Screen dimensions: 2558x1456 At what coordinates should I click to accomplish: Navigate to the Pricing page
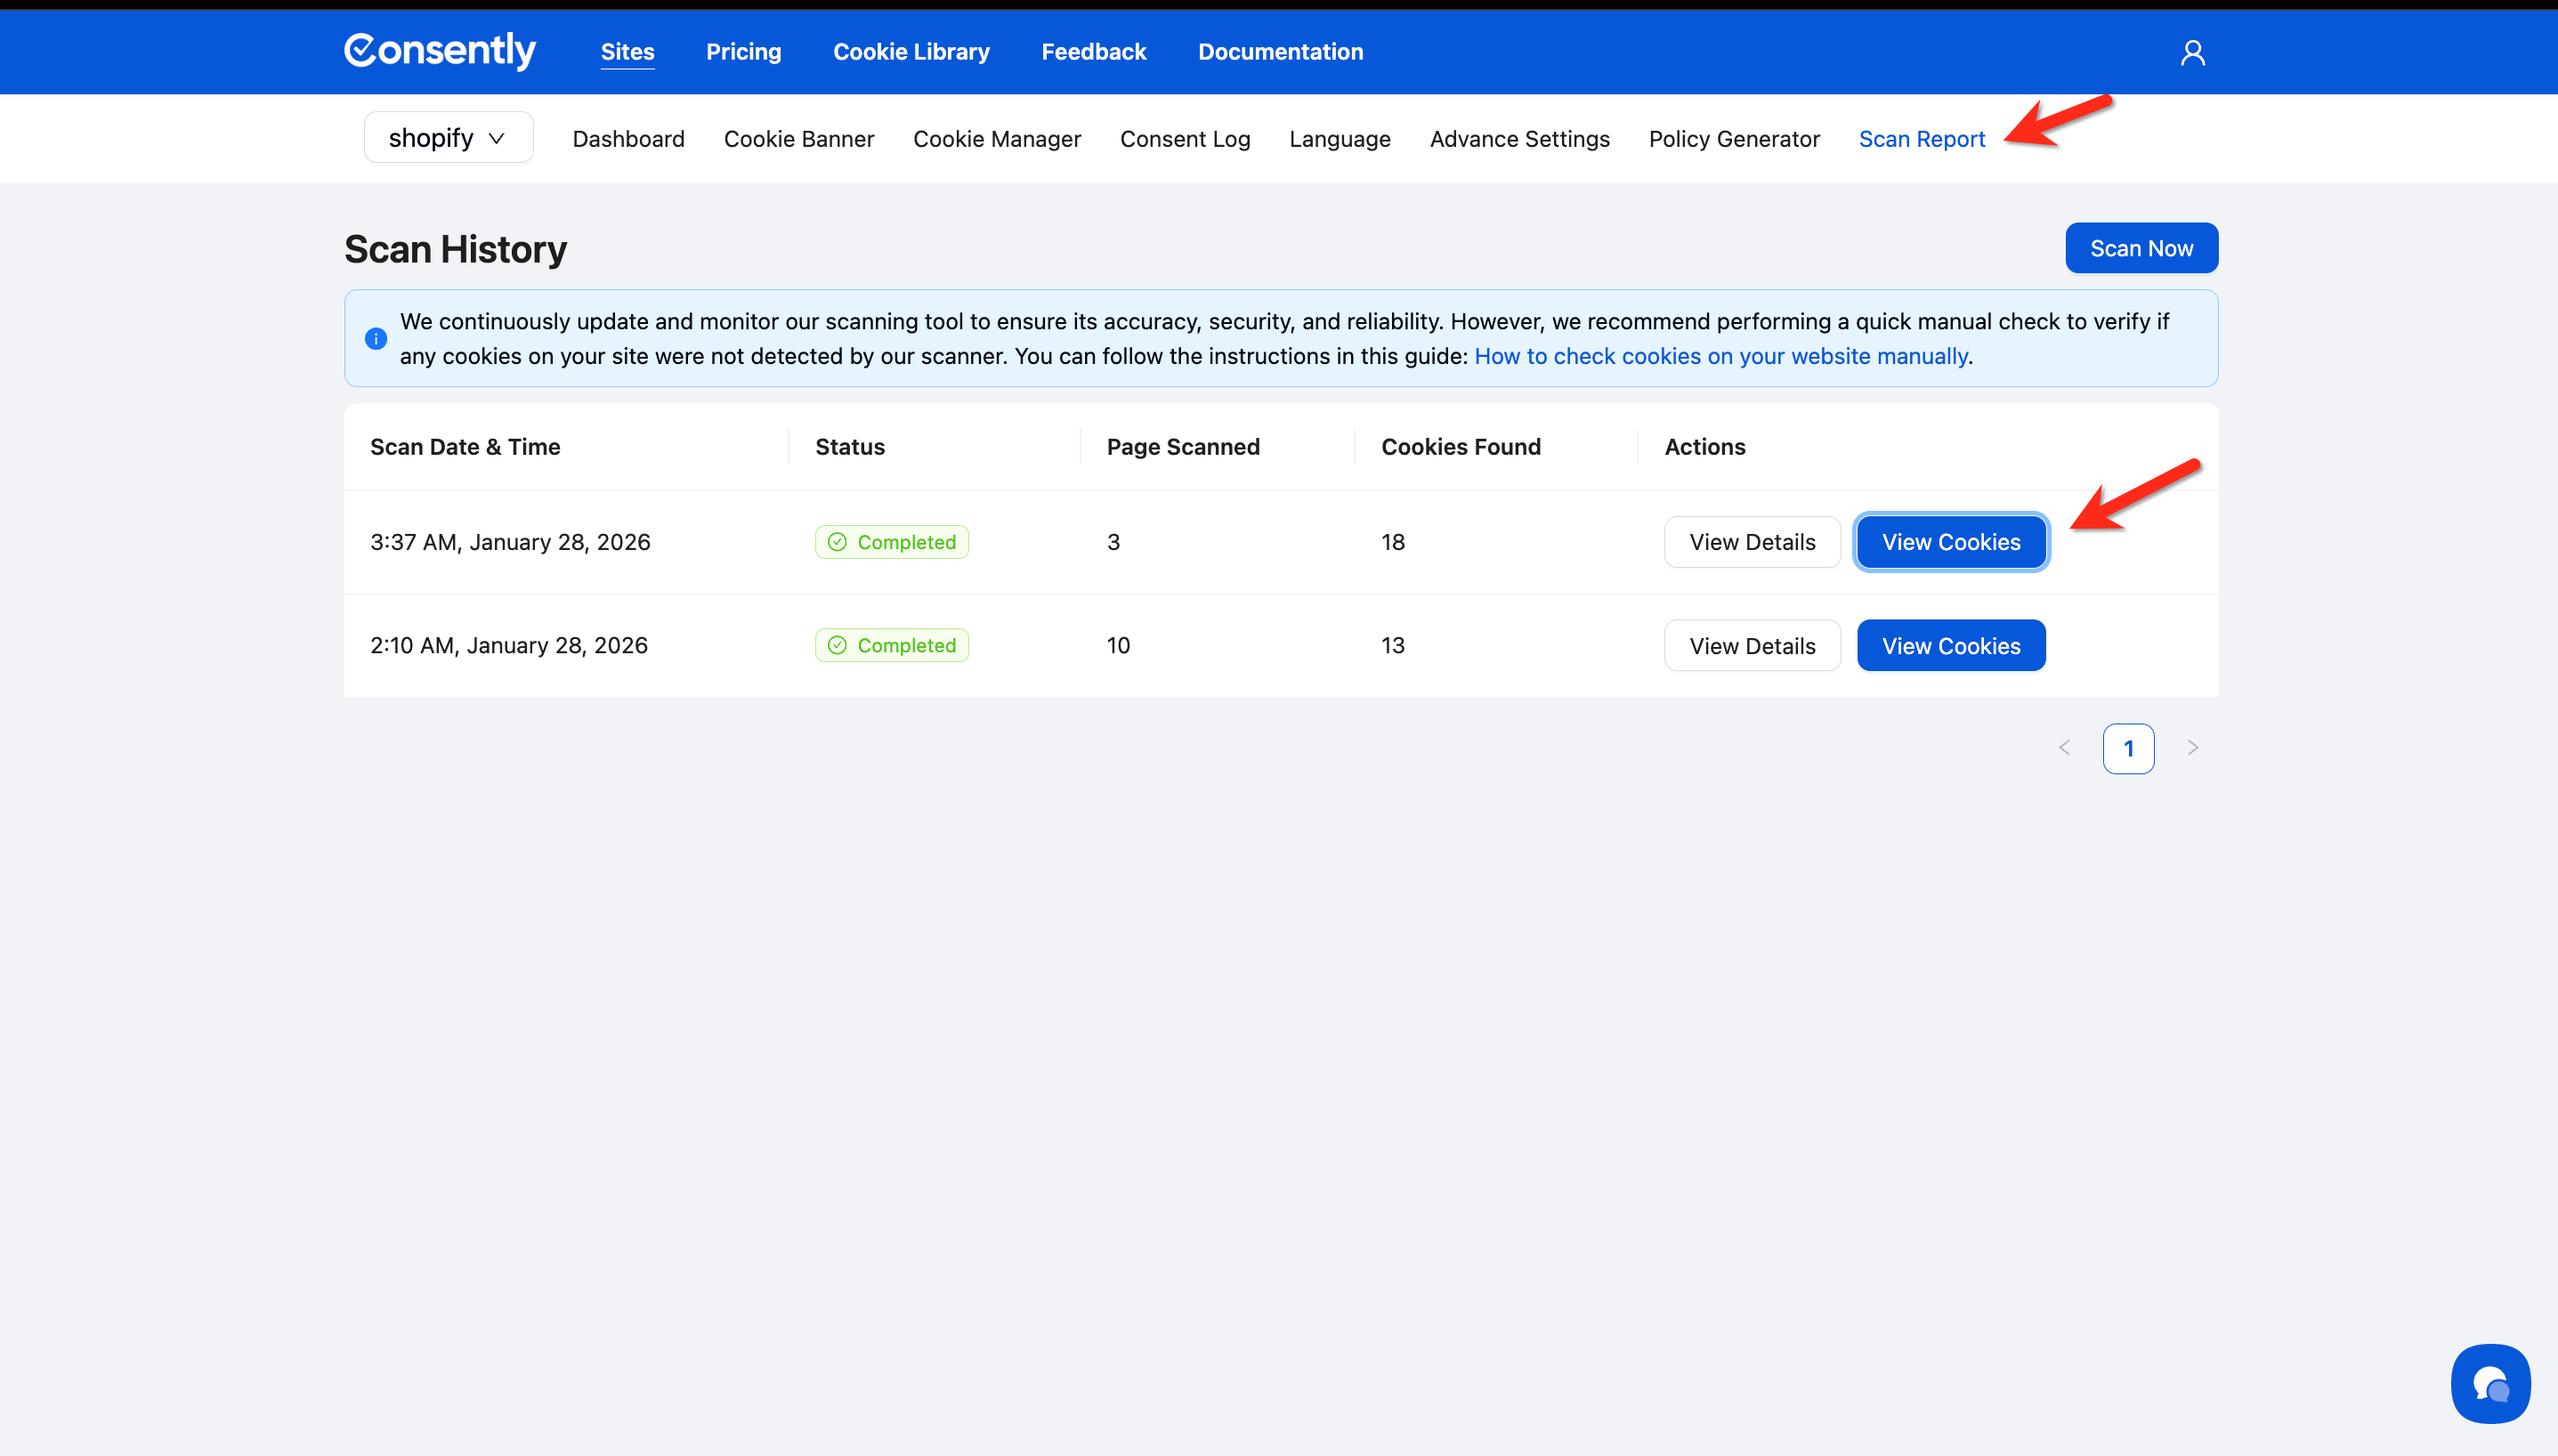click(743, 52)
